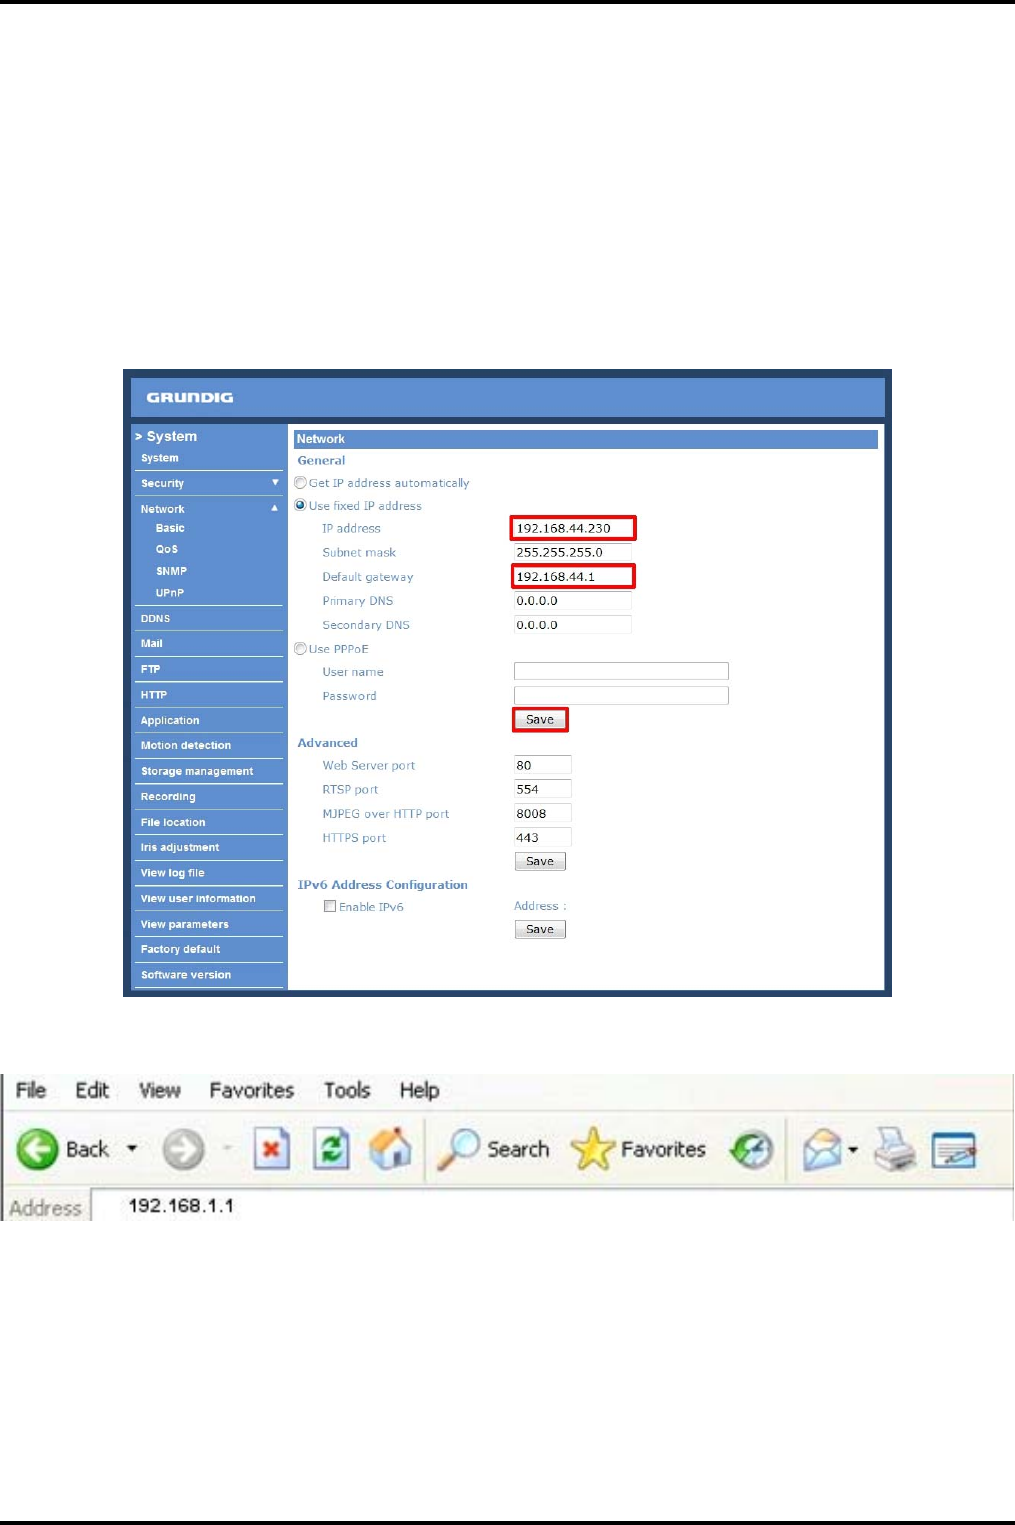Open the View menu
The height and width of the screenshot is (1525, 1015).
(x=160, y=1090)
